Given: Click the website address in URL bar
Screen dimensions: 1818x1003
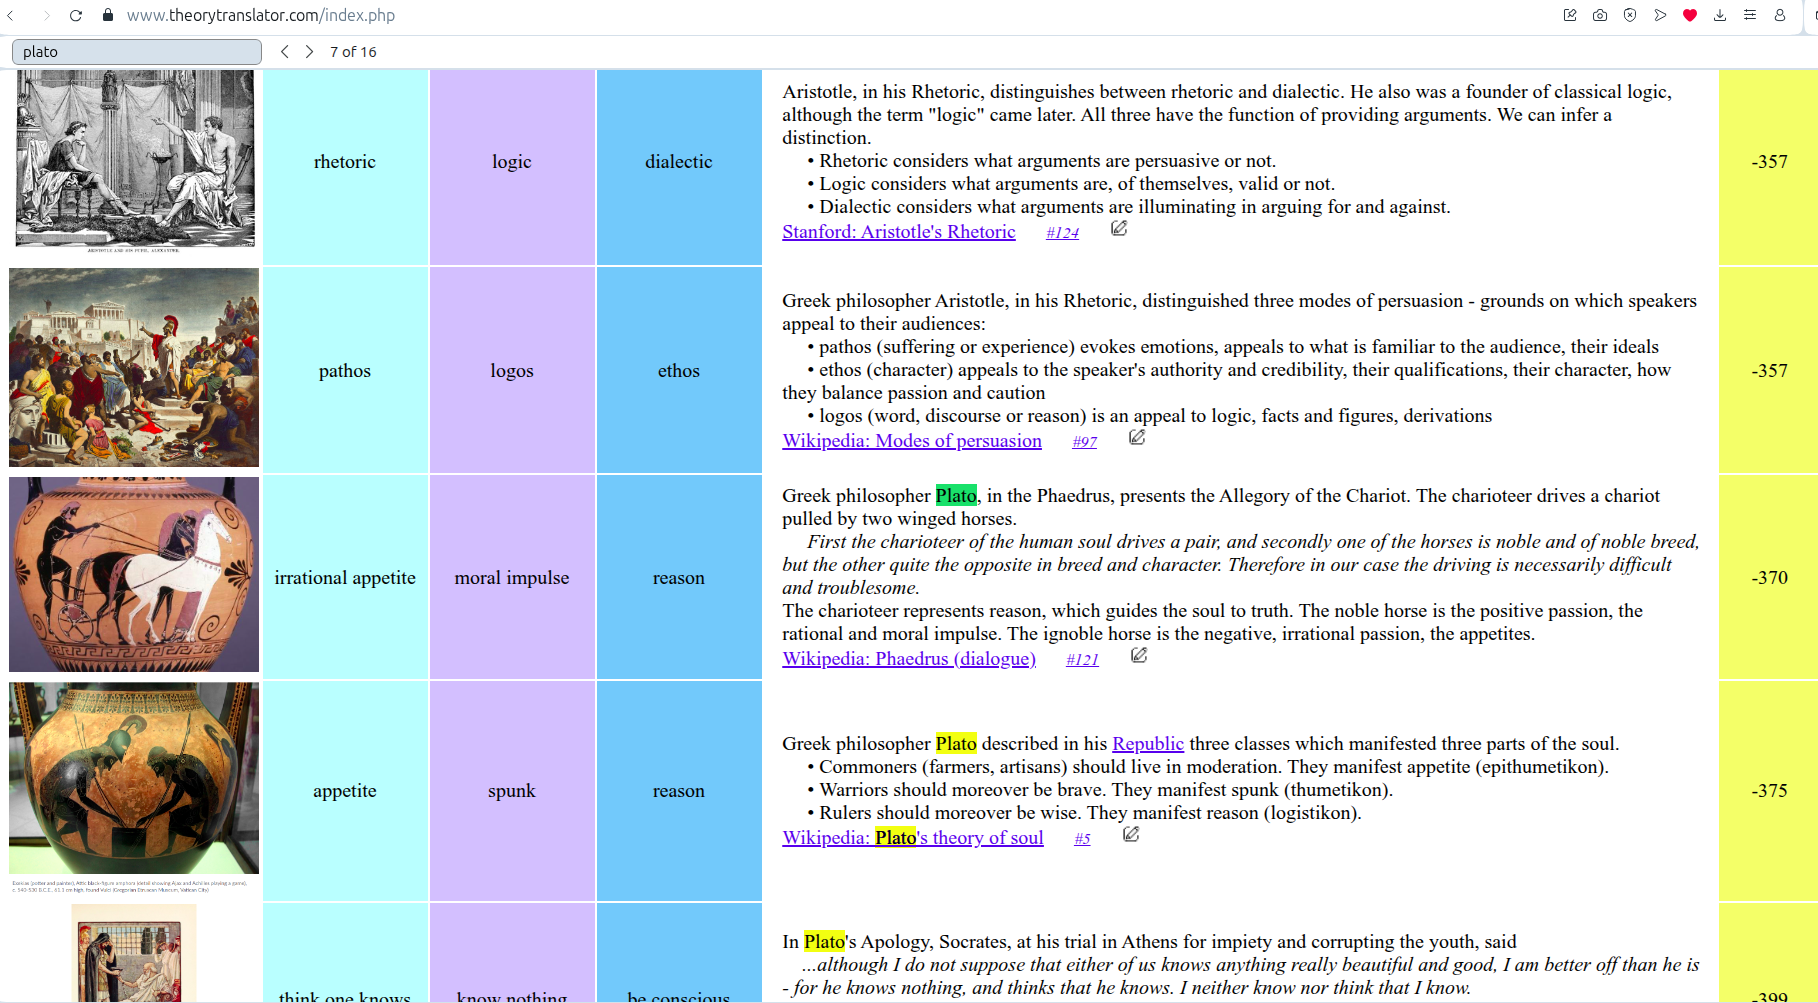Looking at the screenshot, I should [261, 16].
